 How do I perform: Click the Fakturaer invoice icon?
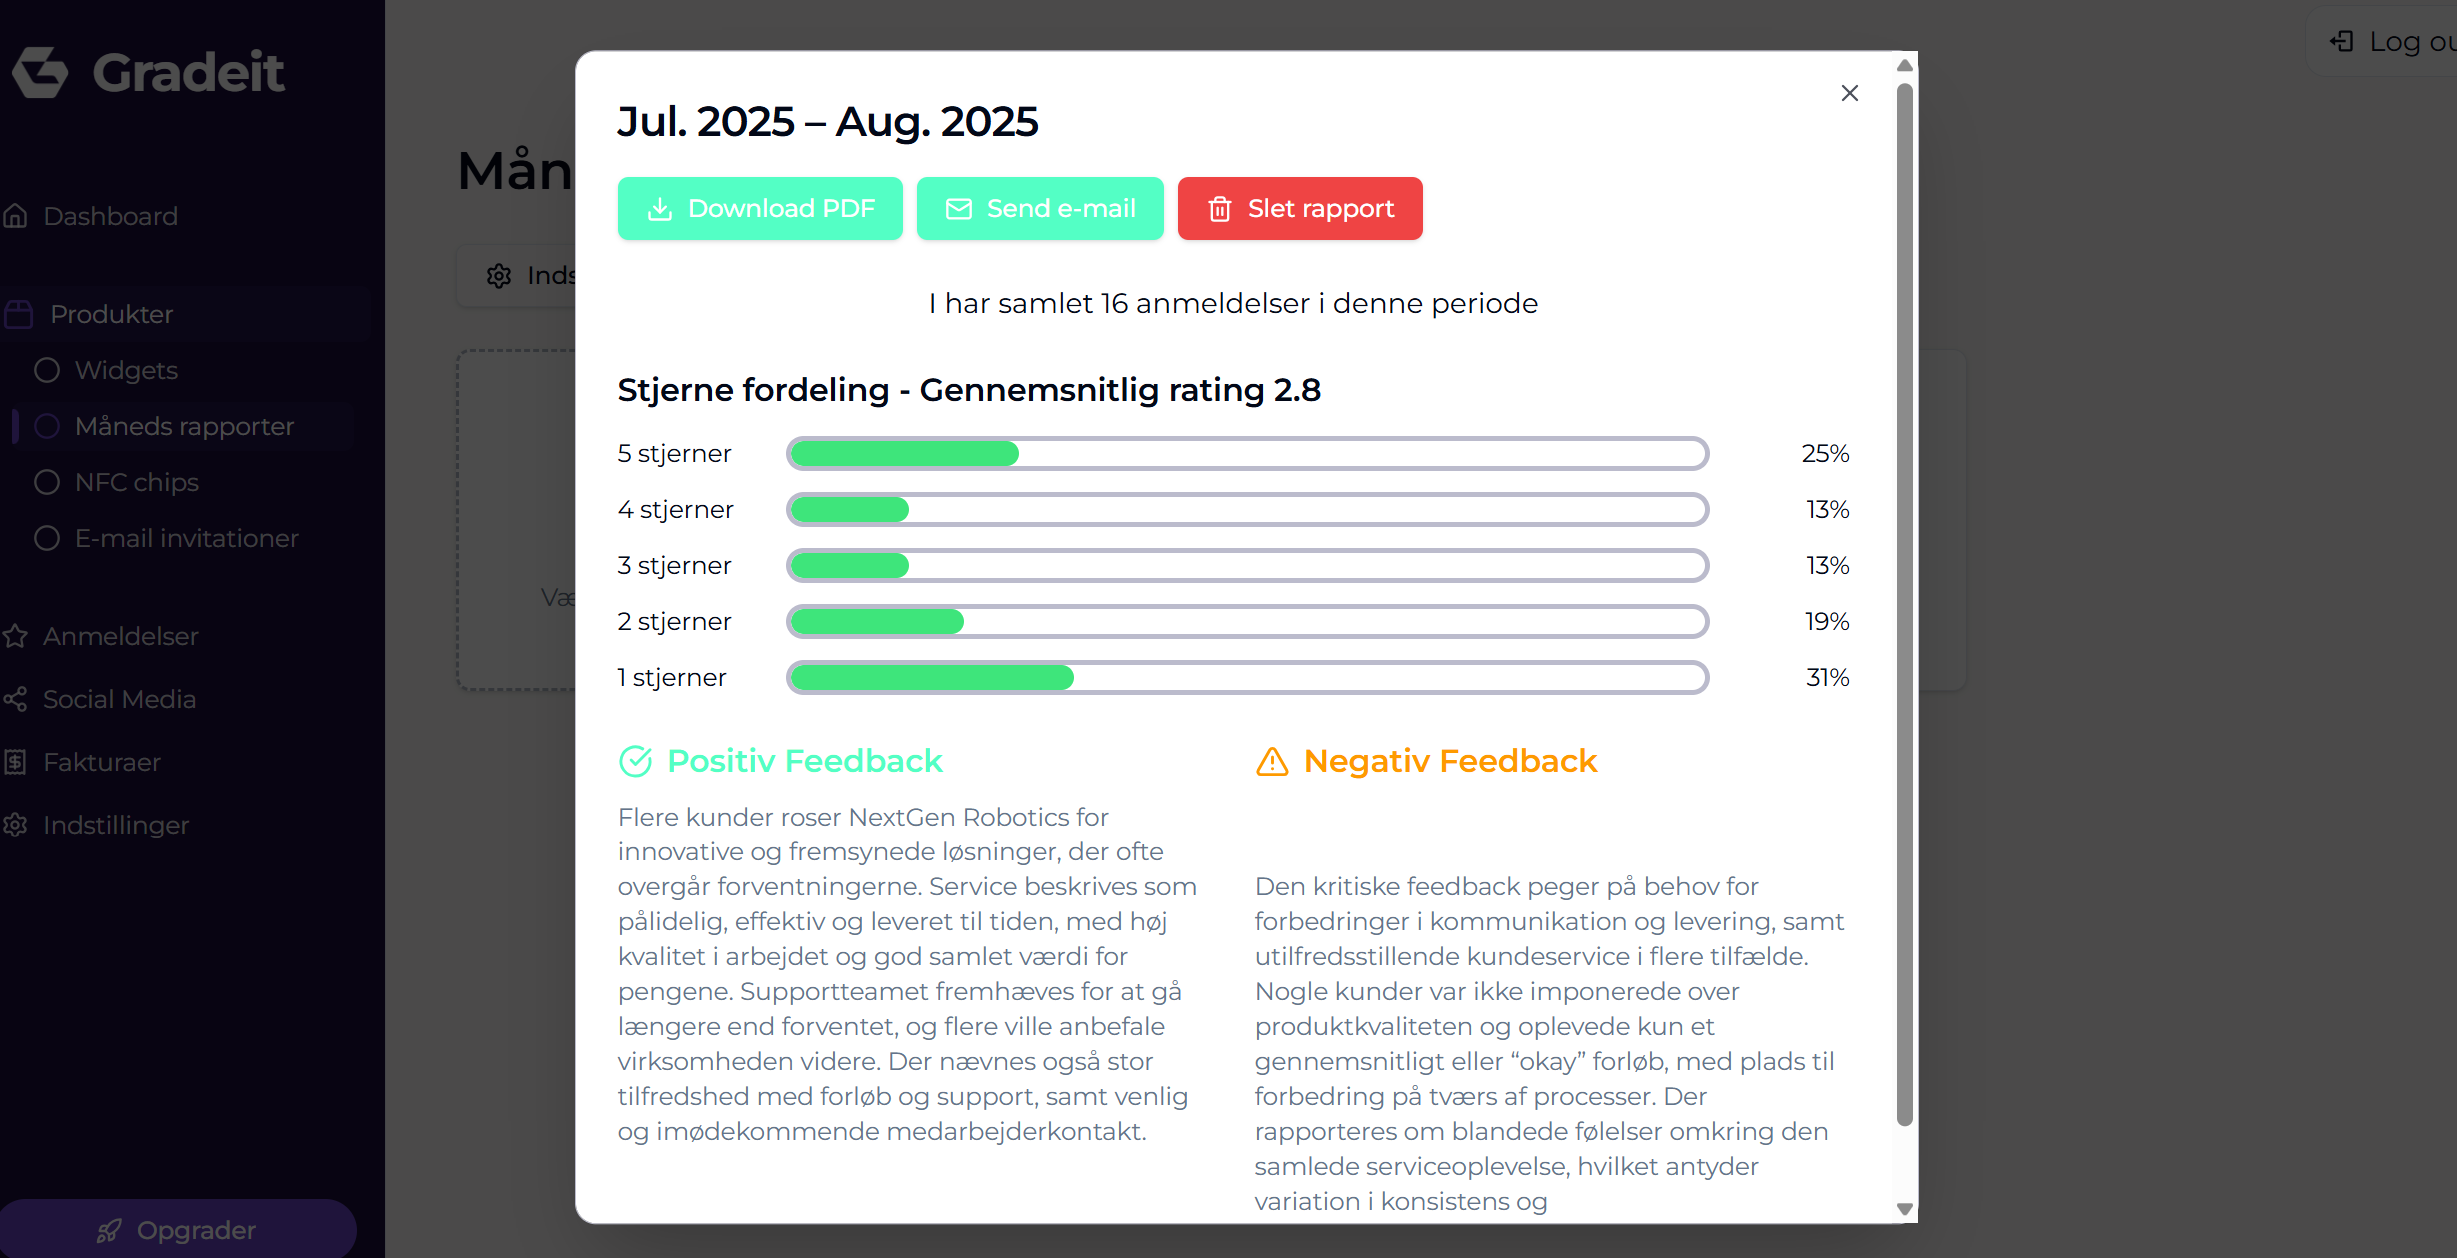tap(16, 762)
